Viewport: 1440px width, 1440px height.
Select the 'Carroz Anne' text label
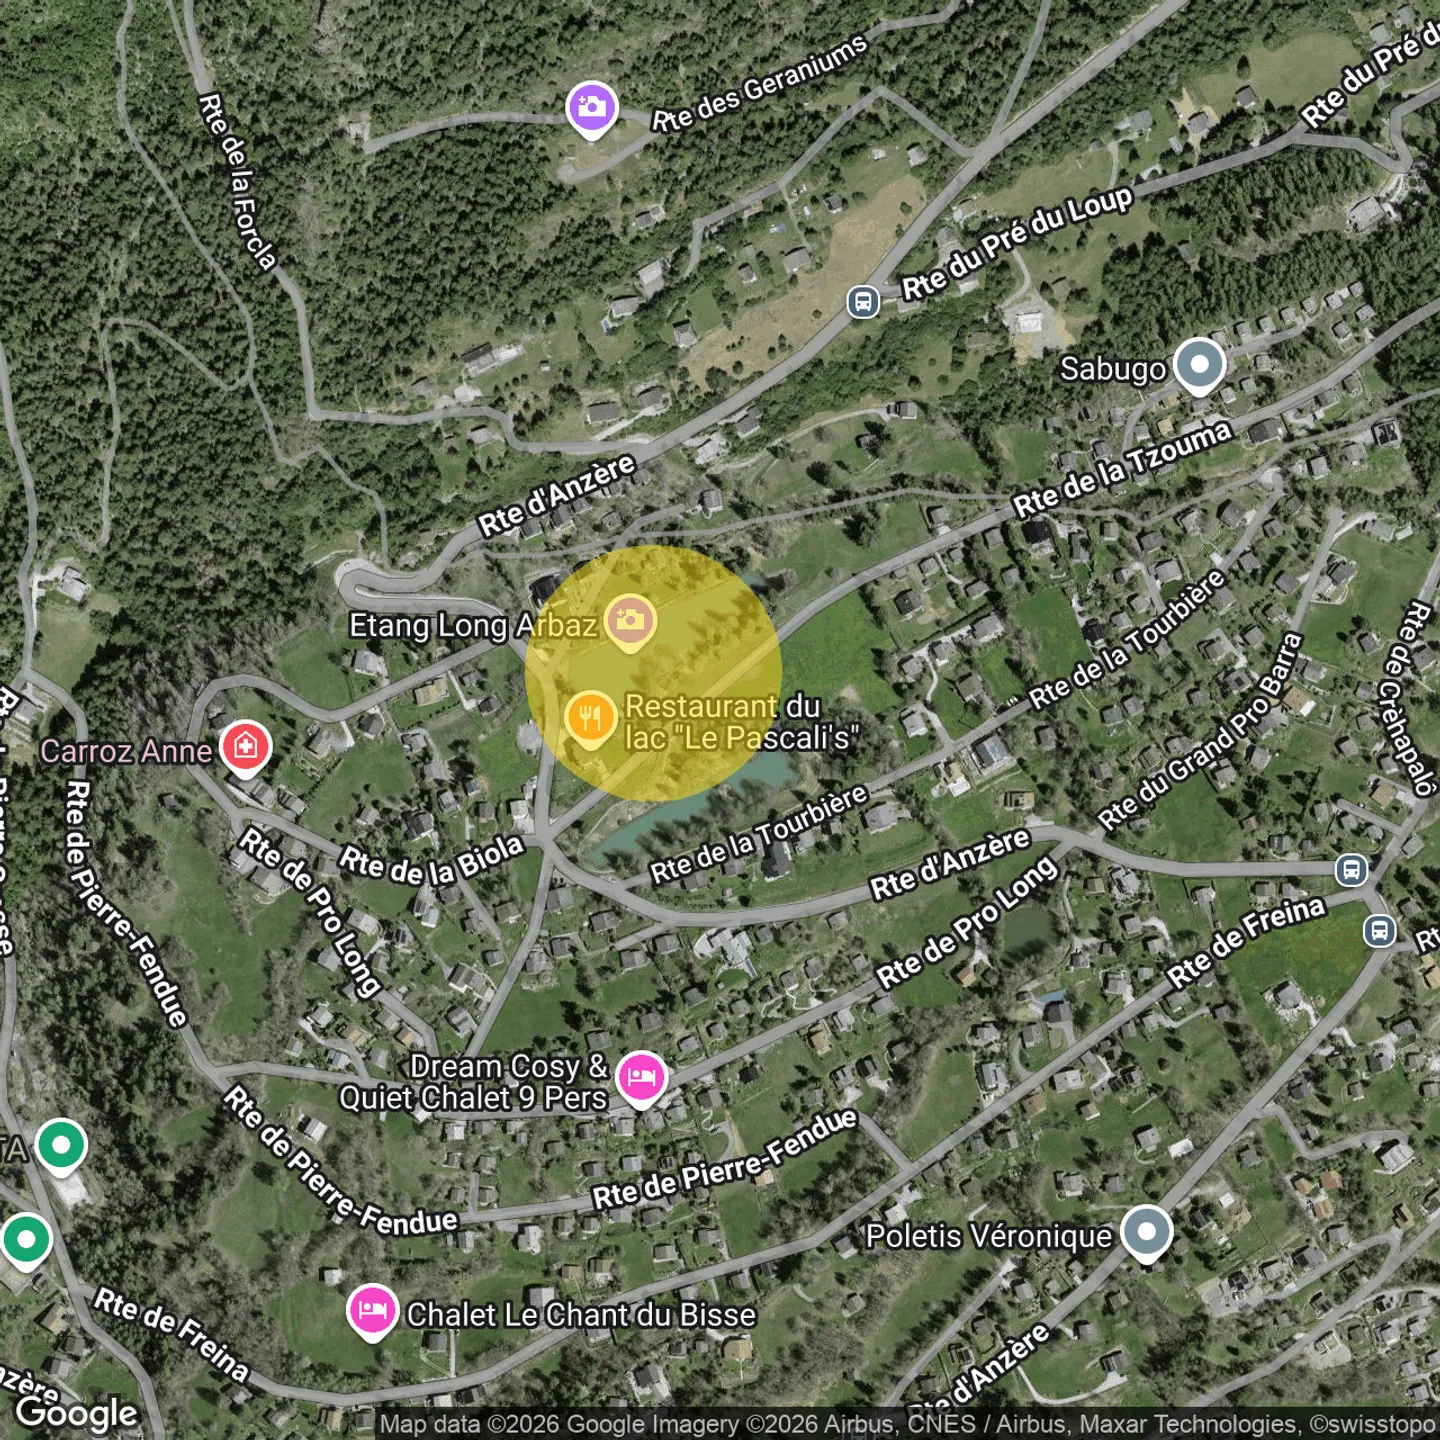click(126, 751)
